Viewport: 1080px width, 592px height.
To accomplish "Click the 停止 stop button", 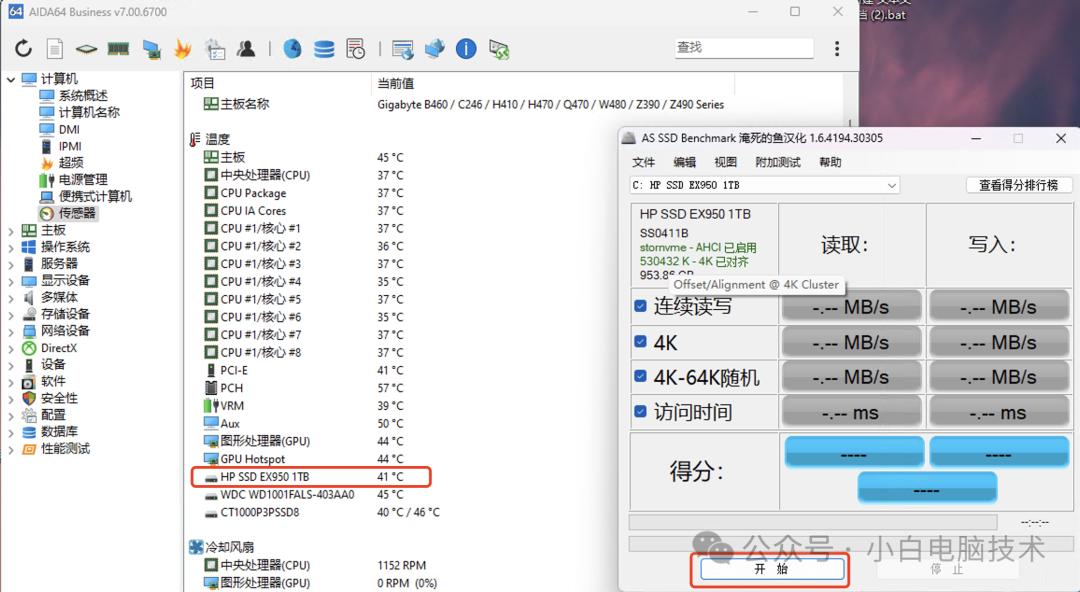I will [x=947, y=569].
